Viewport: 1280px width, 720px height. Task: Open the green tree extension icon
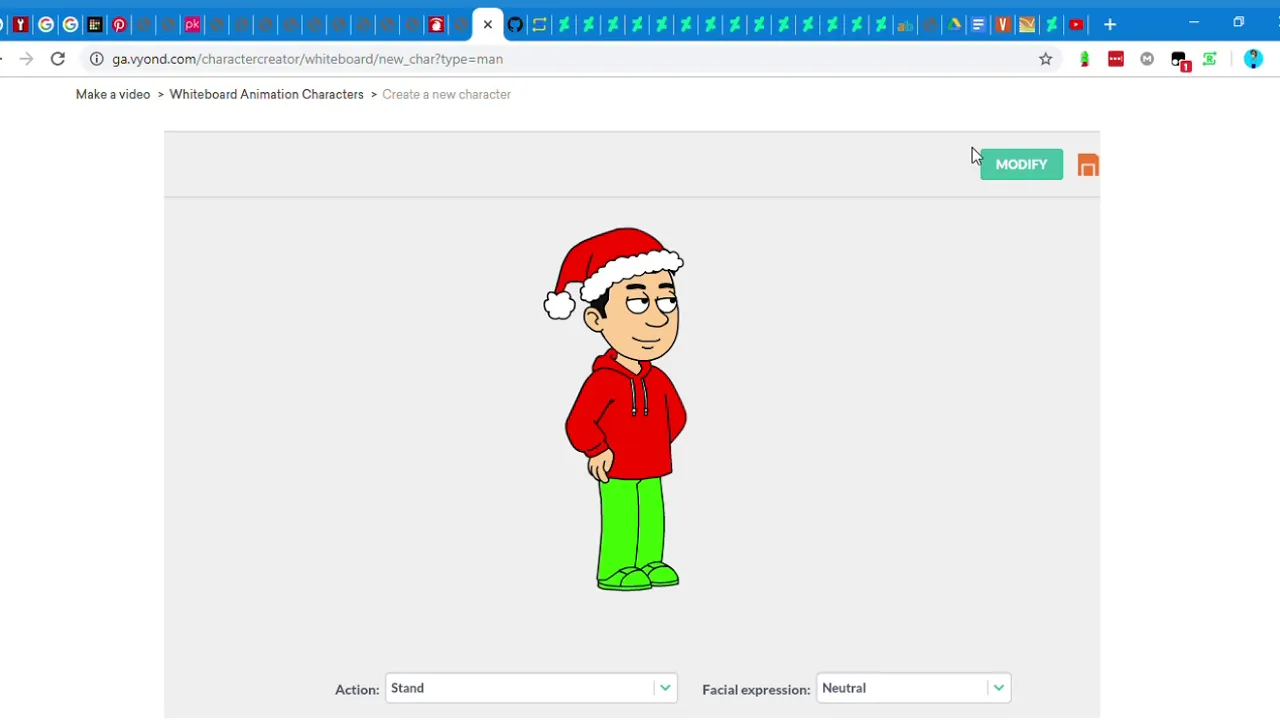[x=1085, y=59]
